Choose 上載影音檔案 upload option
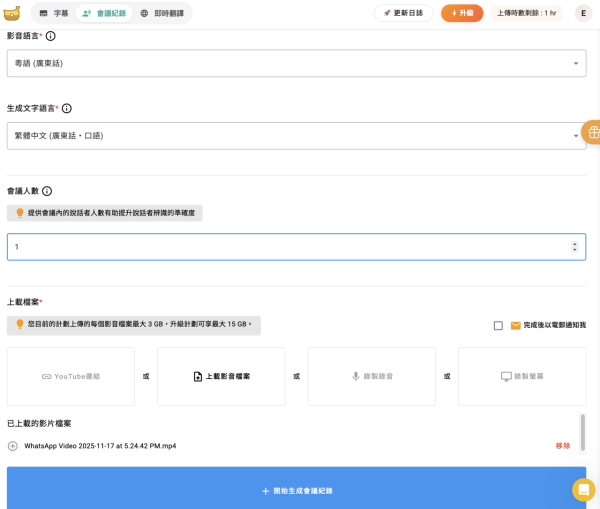 [221, 377]
